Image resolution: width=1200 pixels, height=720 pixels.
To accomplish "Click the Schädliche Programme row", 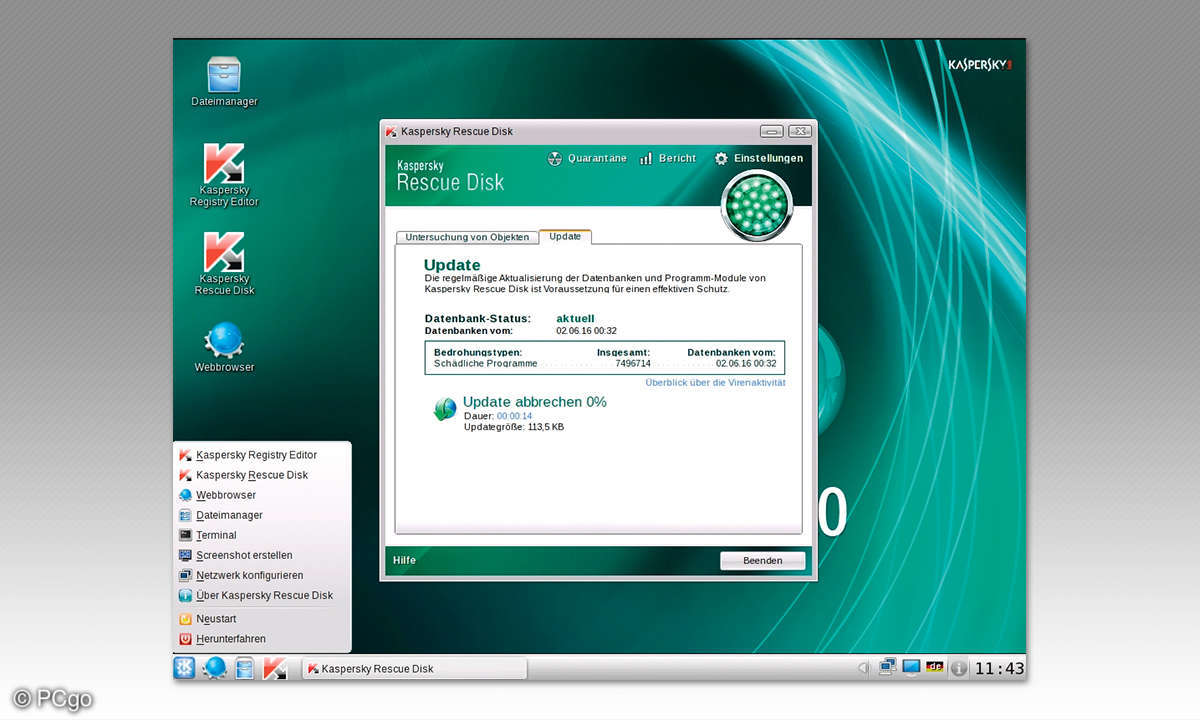I will point(605,363).
